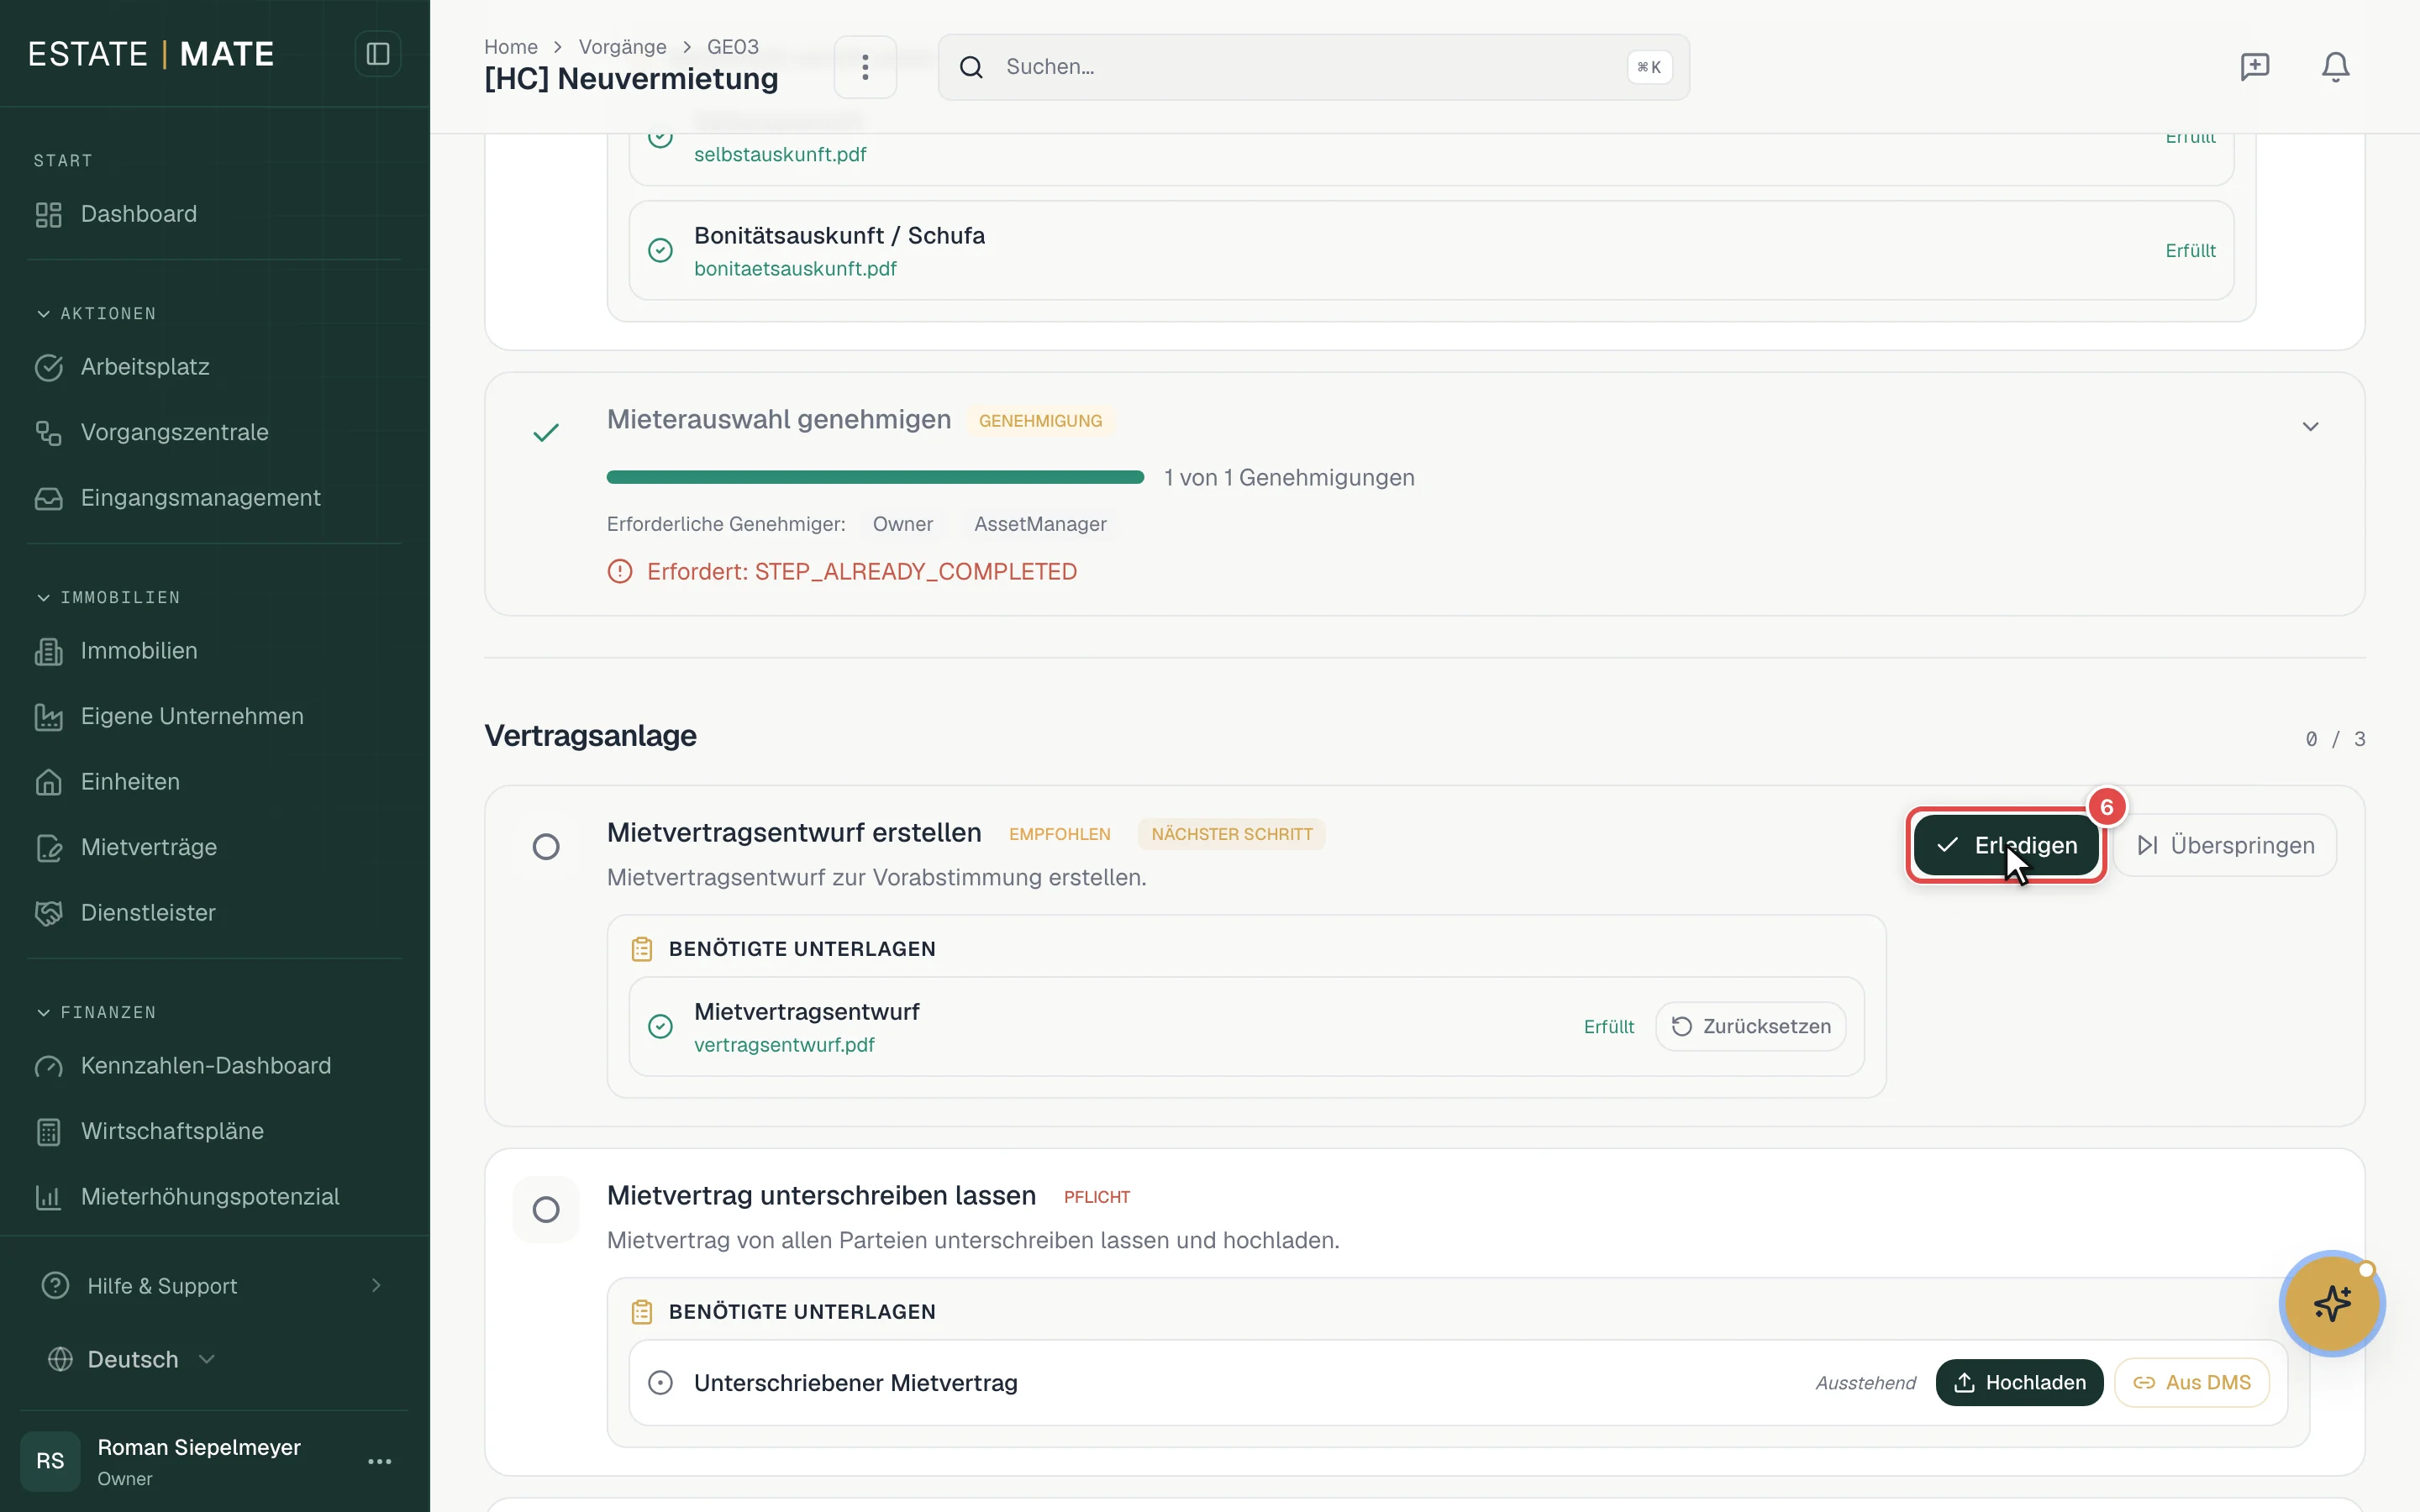The height and width of the screenshot is (1512, 2420).
Task: Click the Mieterauswahl genehmigen checkmark
Action: 546,432
